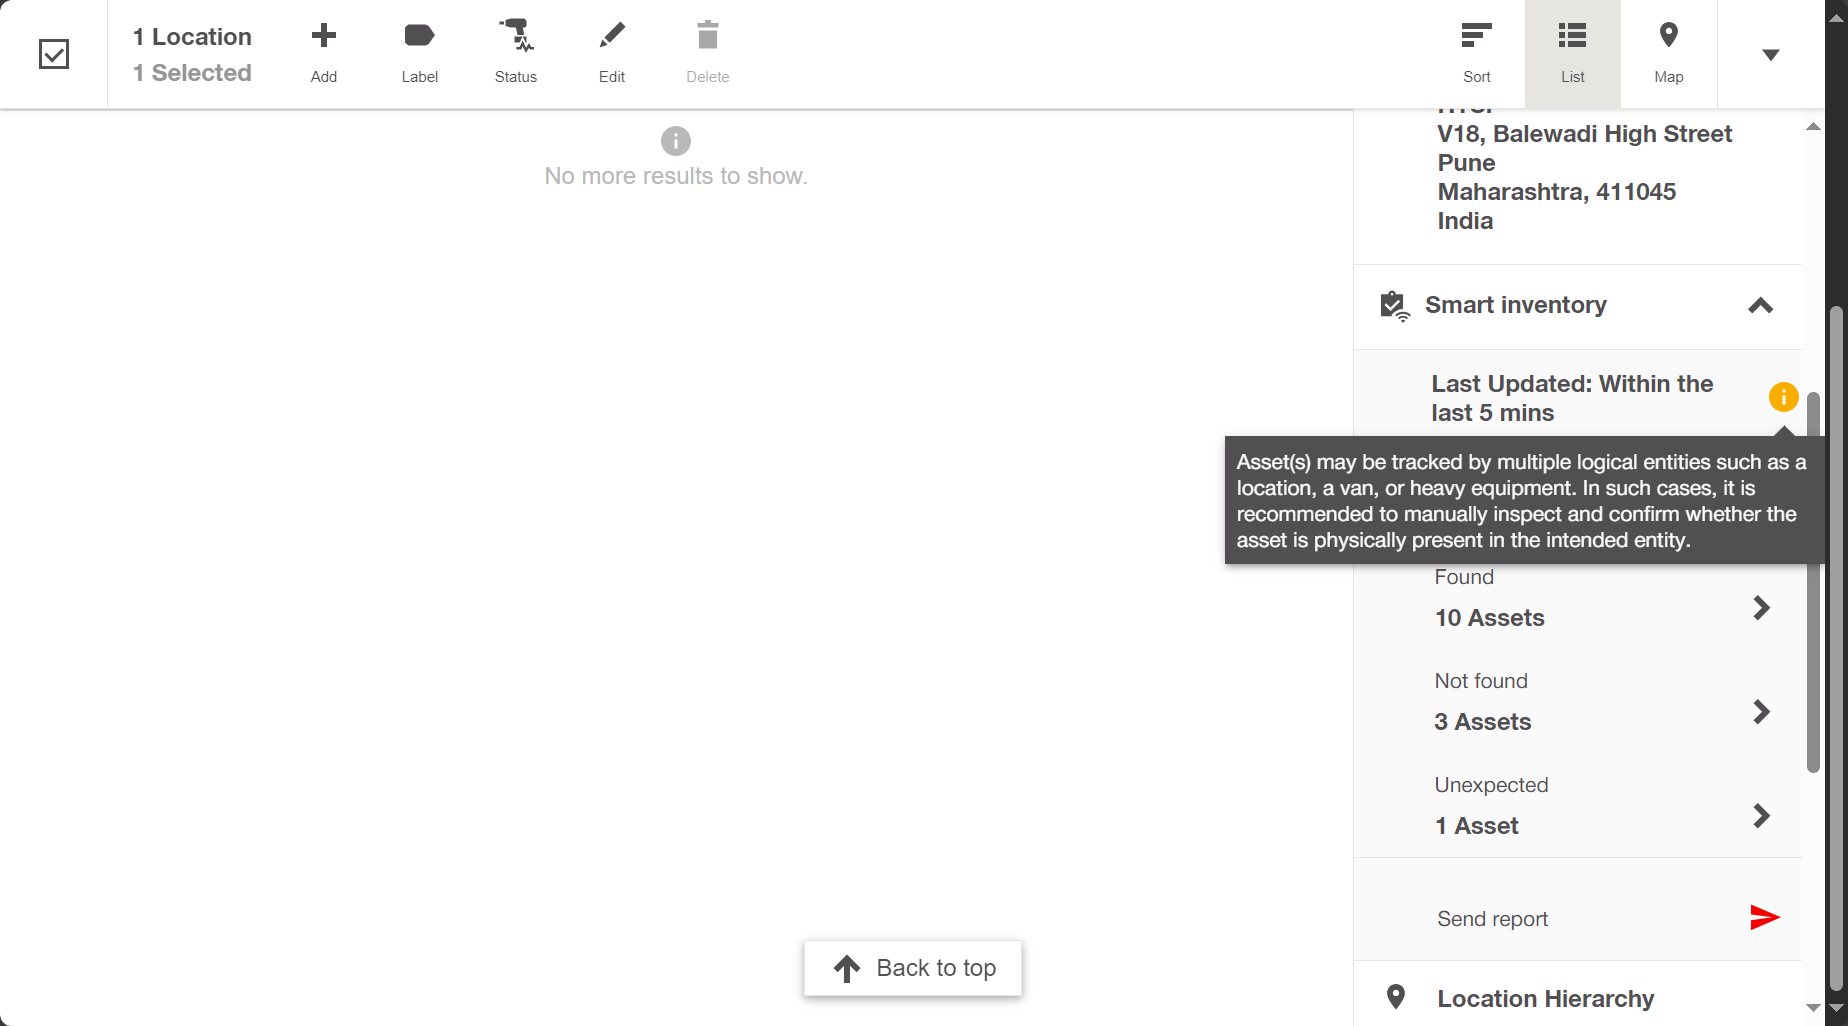Expand the Found 10 Assets row
This screenshot has width=1848, height=1026.
(x=1761, y=608)
